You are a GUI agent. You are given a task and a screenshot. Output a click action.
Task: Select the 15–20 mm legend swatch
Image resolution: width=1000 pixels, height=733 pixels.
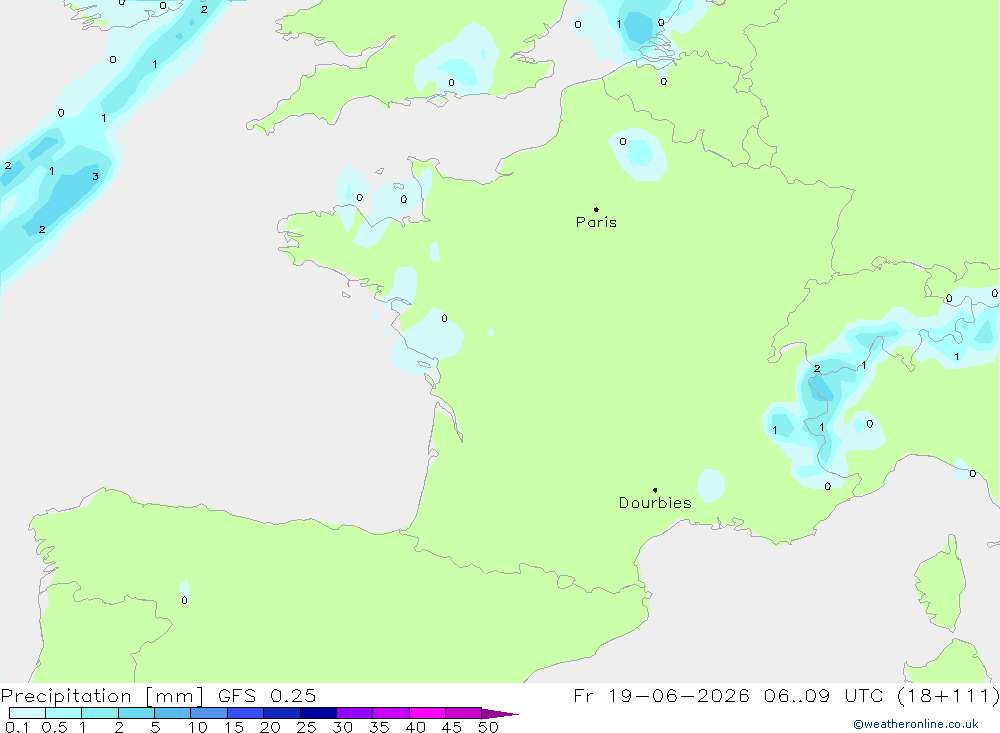(246, 713)
